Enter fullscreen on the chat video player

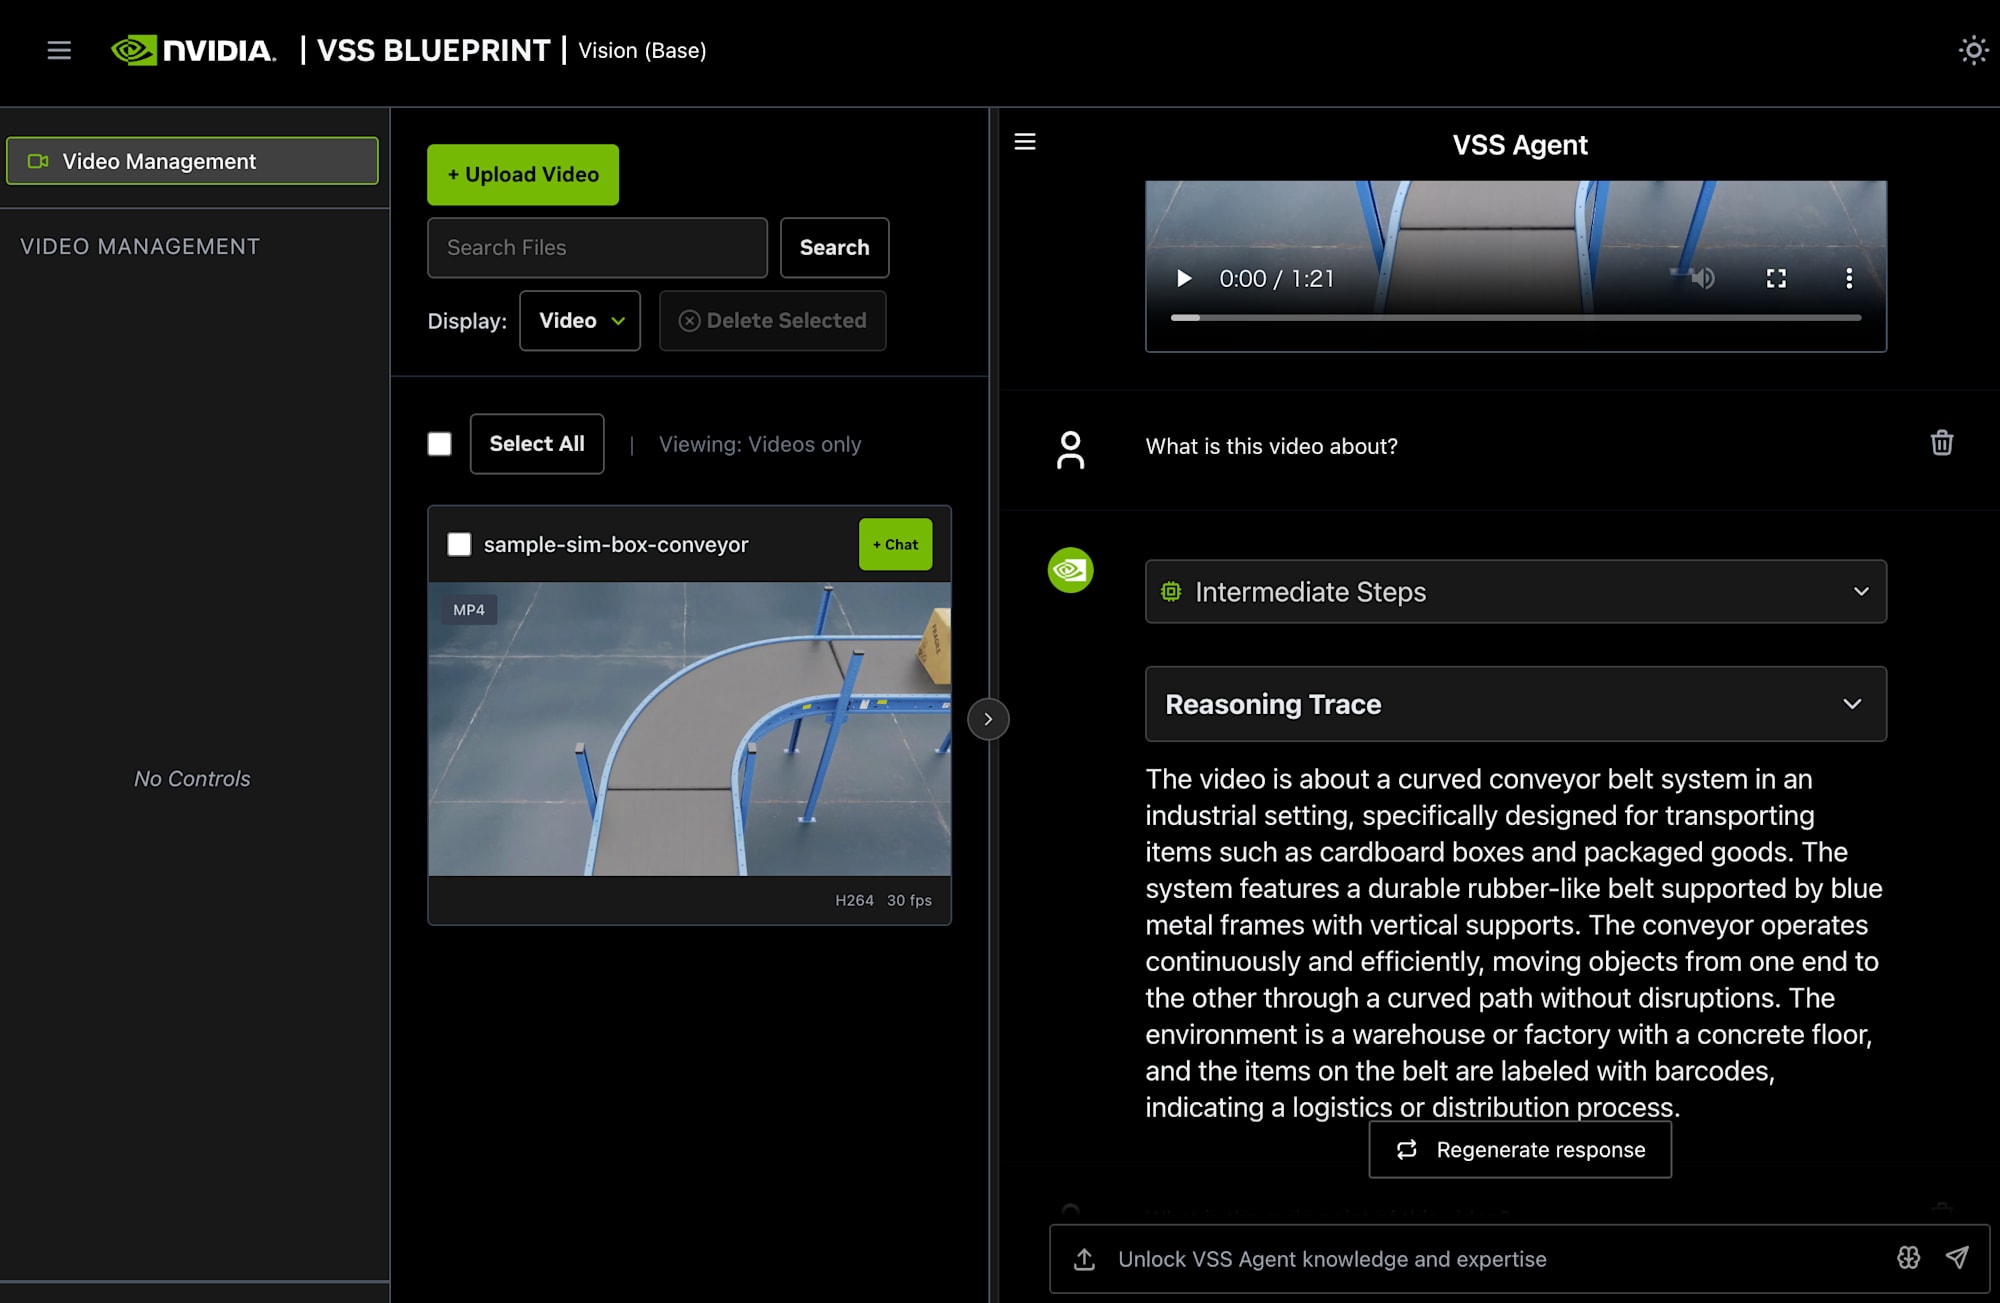pos(1776,278)
